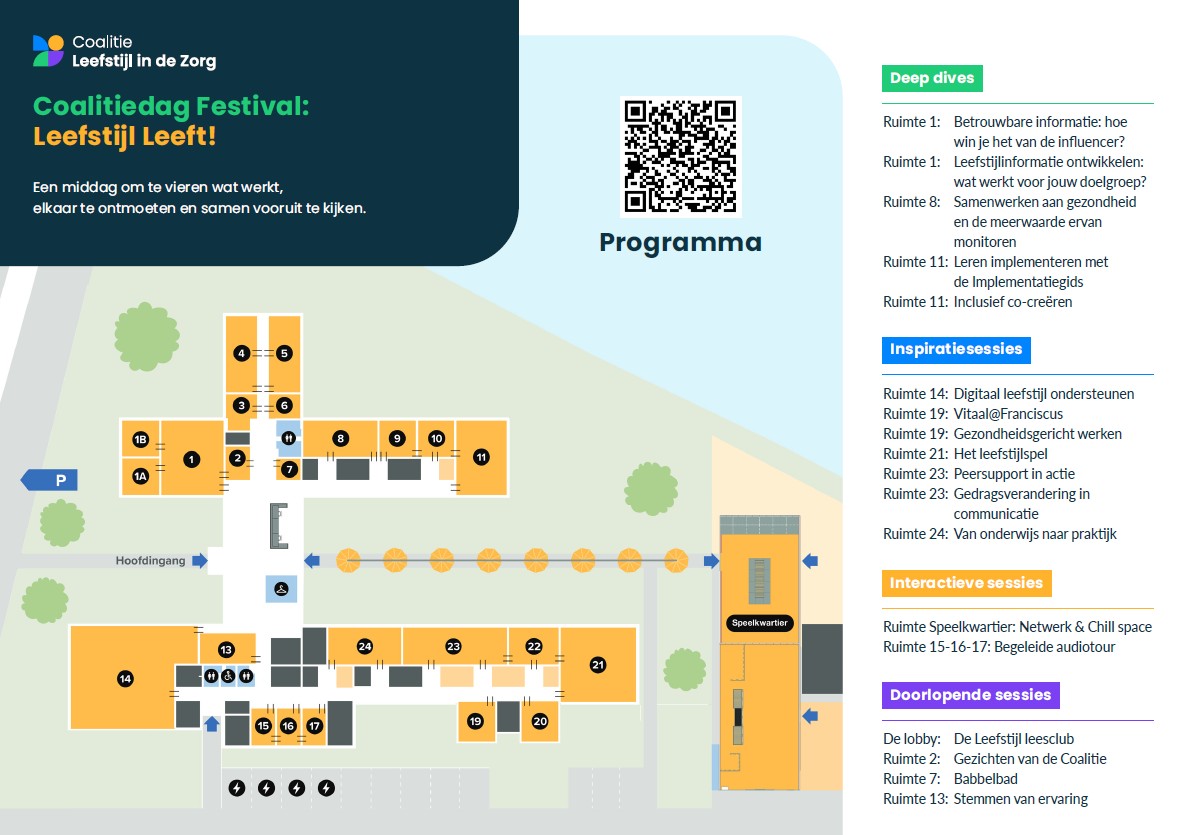1186x835 pixels.
Task: Open the Babbelbad session listing
Action: [x=988, y=779]
